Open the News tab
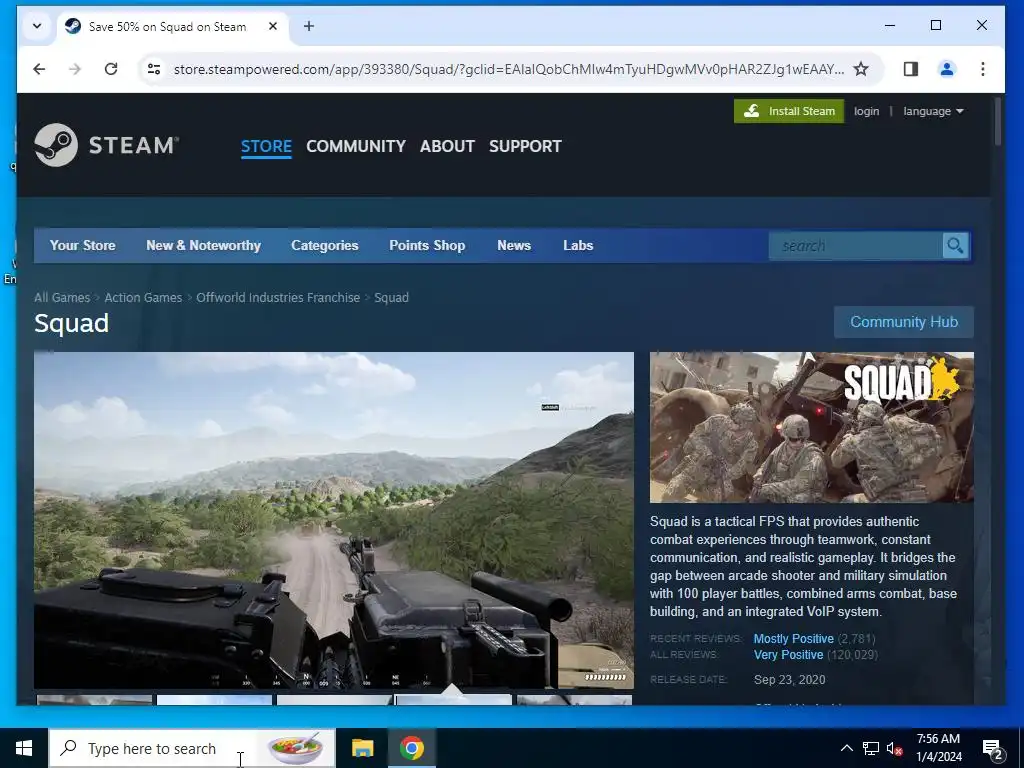1024x768 pixels. [x=514, y=246]
